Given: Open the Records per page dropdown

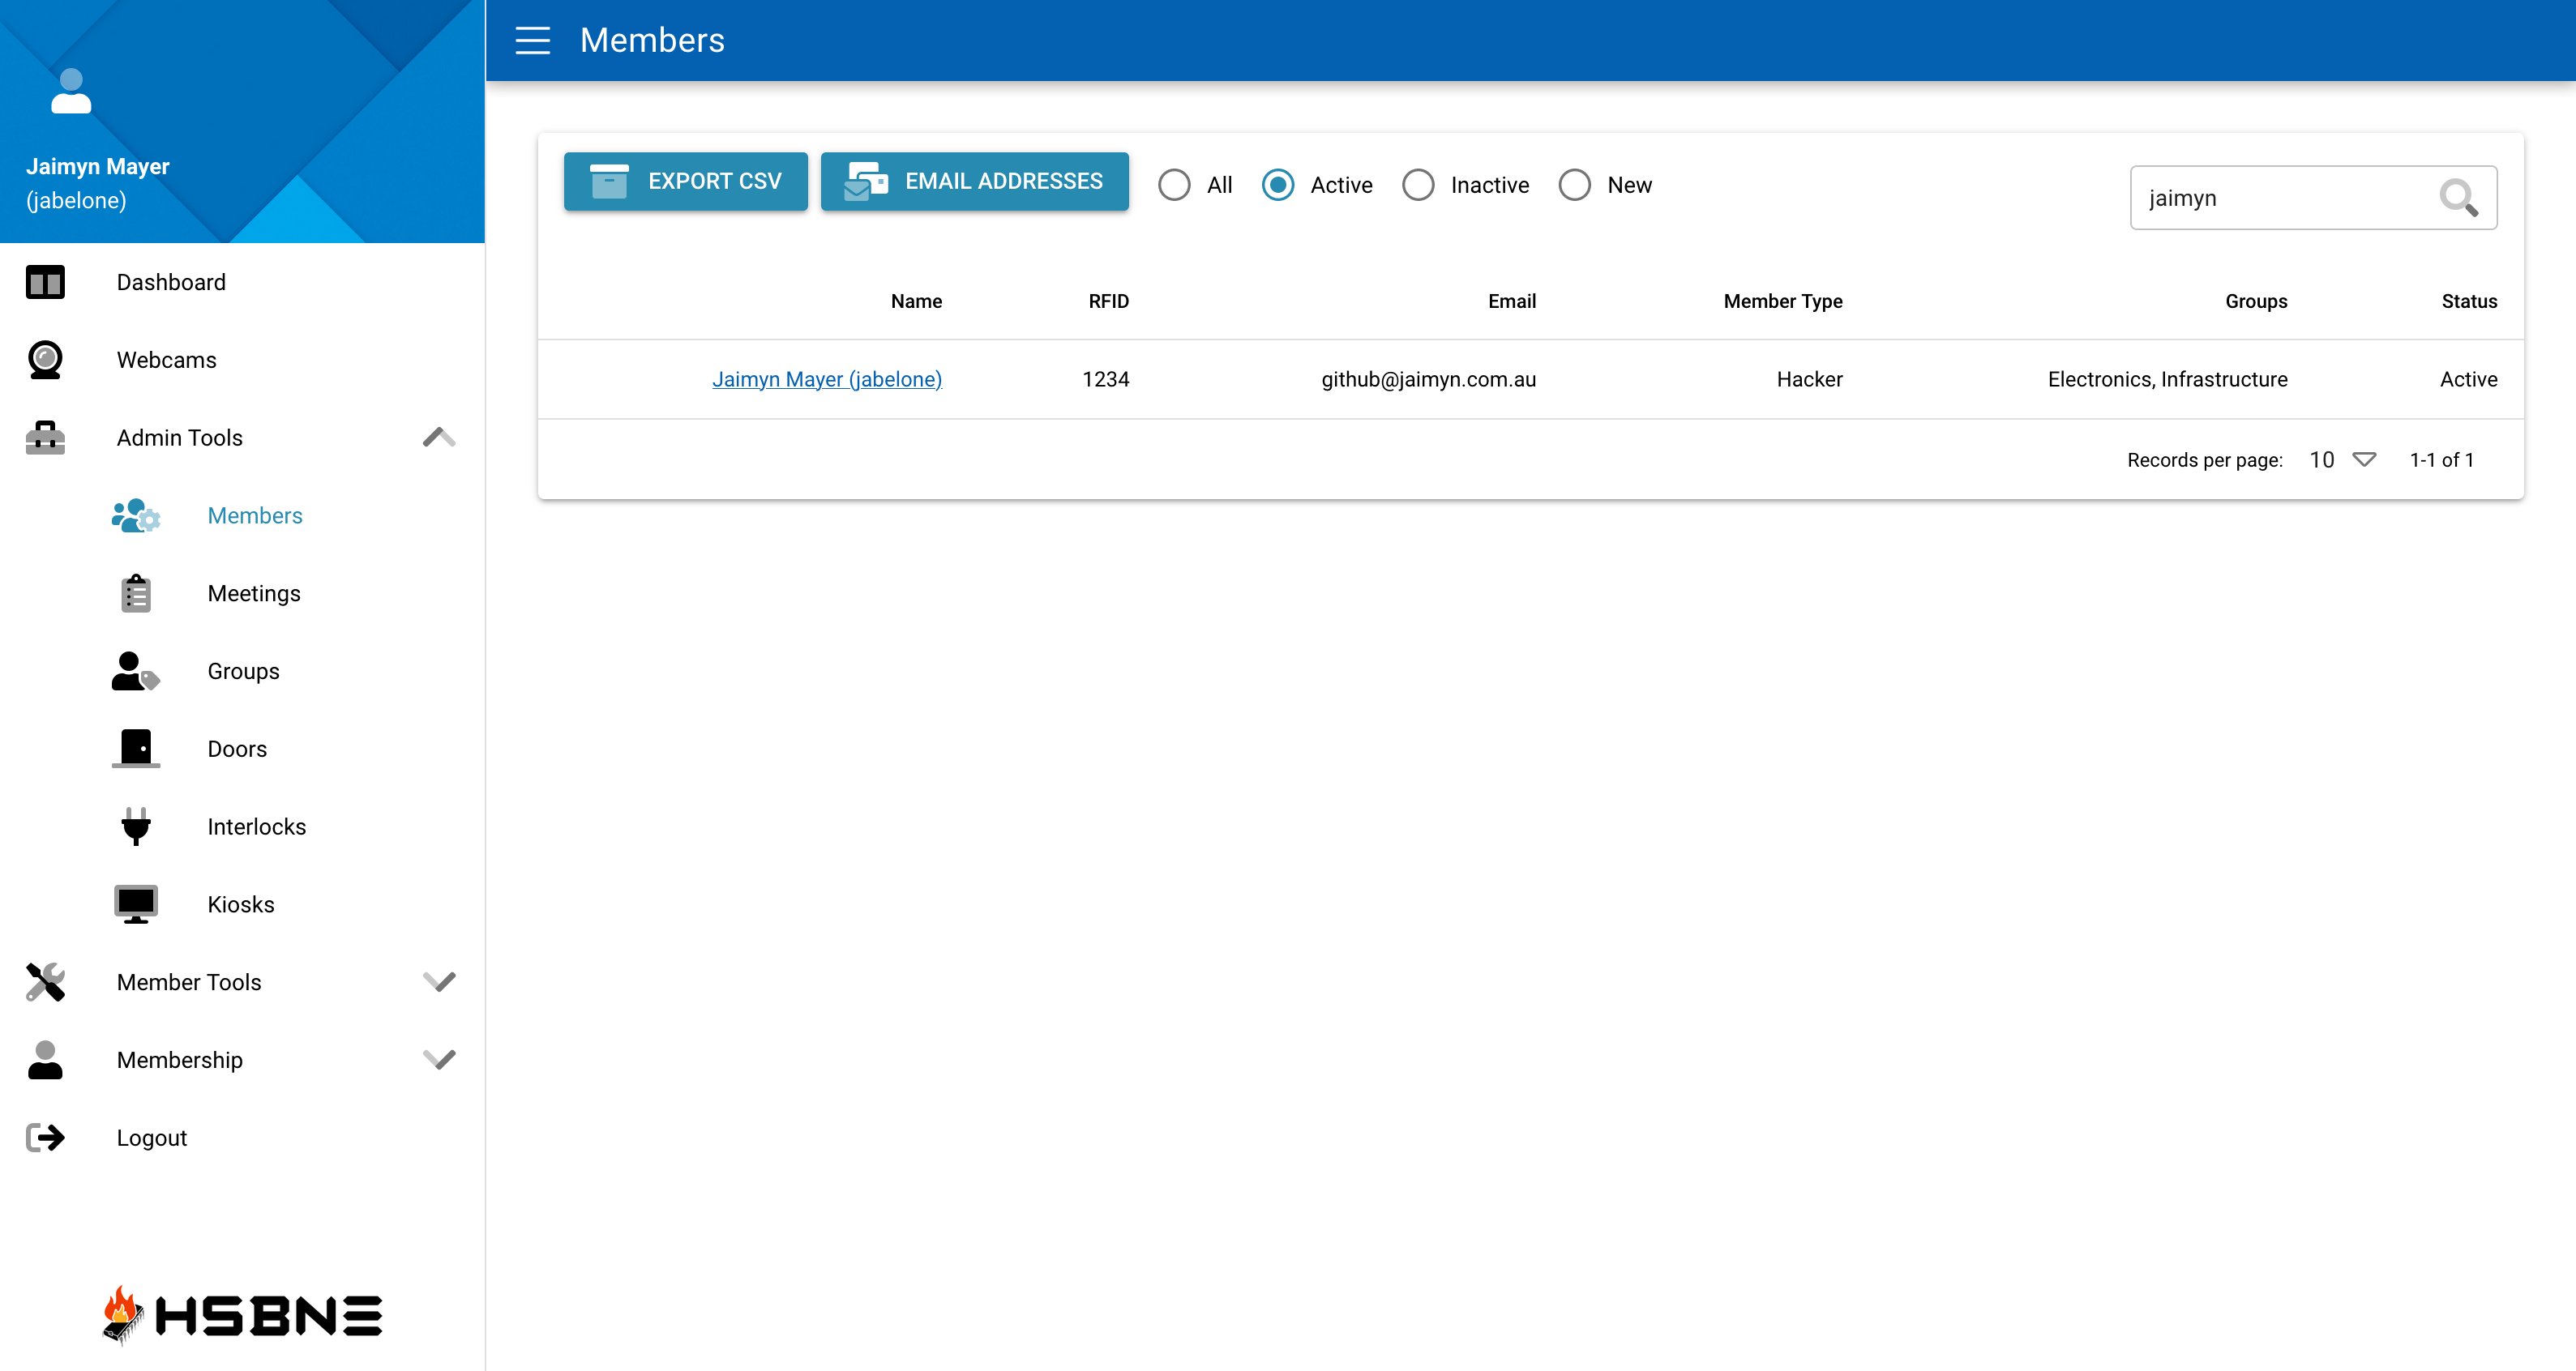Looking at the screenshot, I should (2342, 459).
